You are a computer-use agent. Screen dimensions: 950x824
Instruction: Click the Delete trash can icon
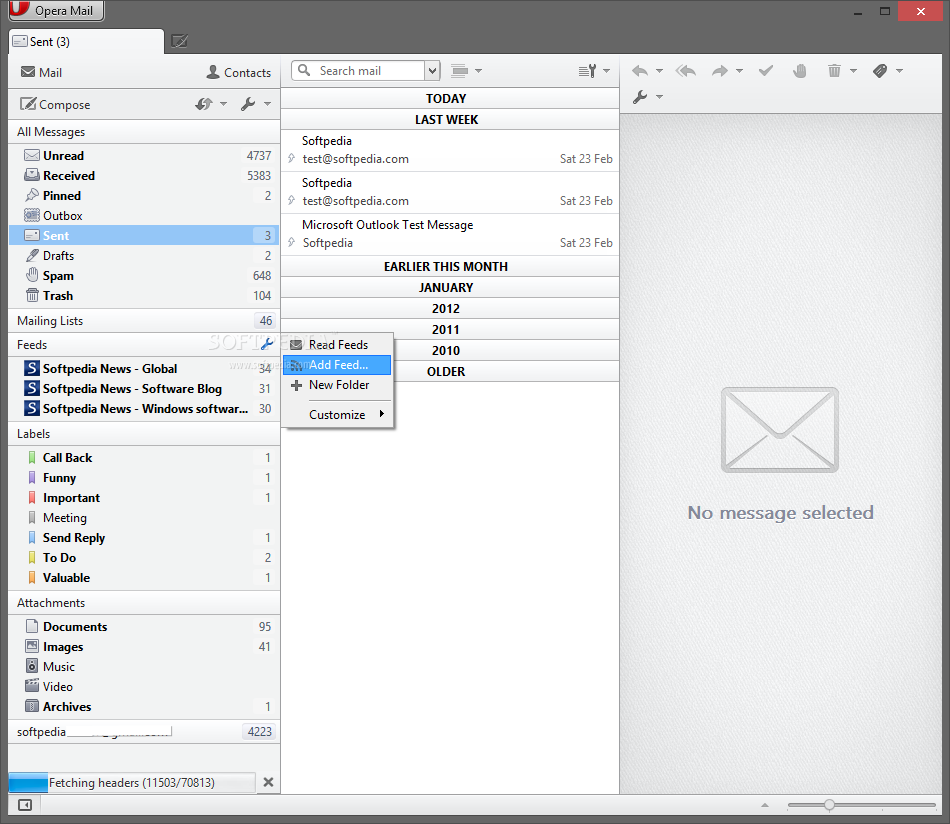pyautogui.click(x=834, y=71)
